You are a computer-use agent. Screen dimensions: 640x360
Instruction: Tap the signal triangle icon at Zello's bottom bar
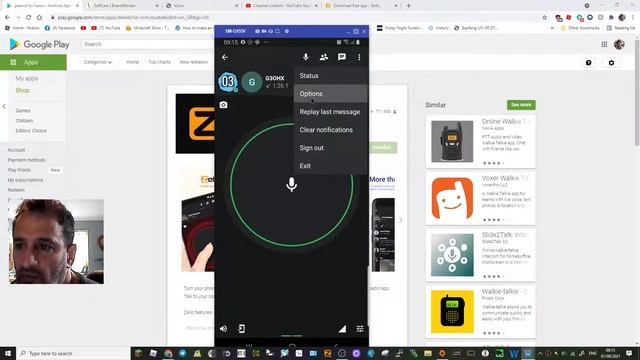342,329
